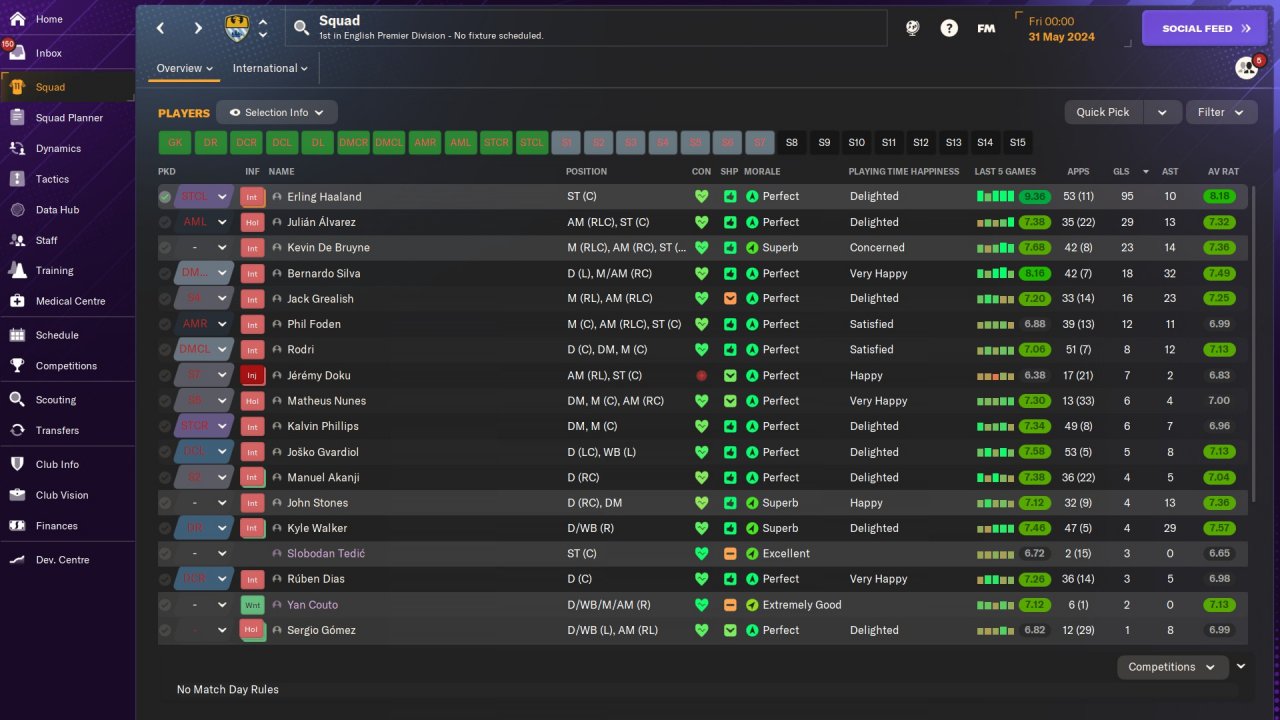This screenshot has height=720, width=1280.
Task: Tick the selection checkbox for Jack Grealish
Action: point(165,299)
